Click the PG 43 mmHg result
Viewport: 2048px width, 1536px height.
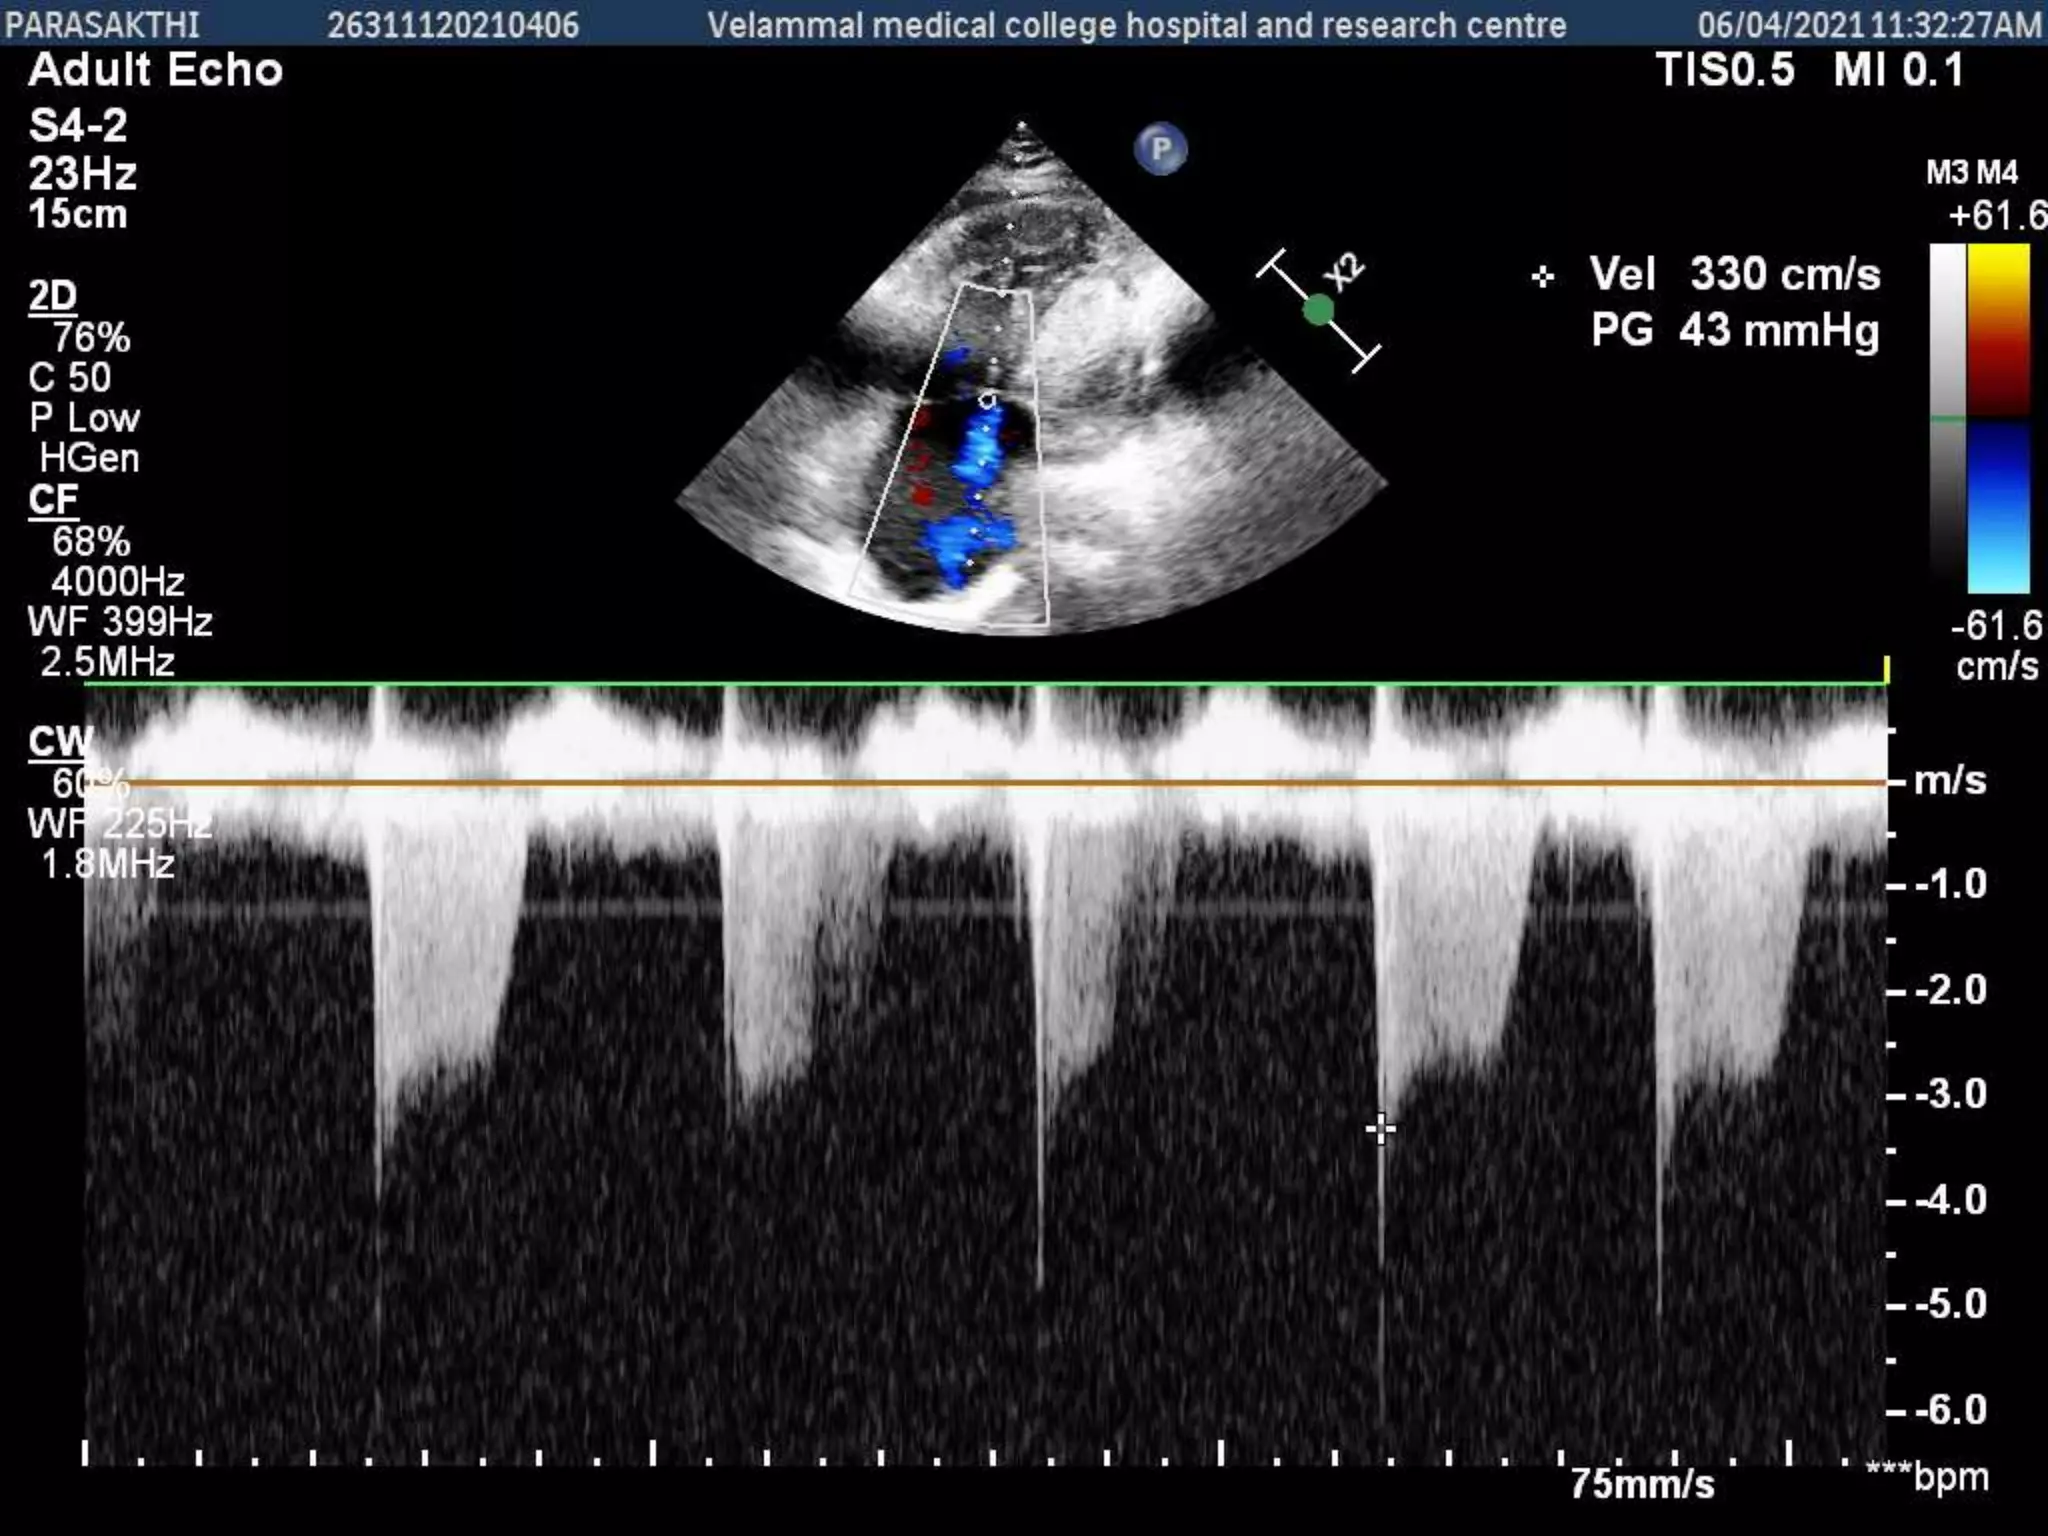[x=1734, y=330]
